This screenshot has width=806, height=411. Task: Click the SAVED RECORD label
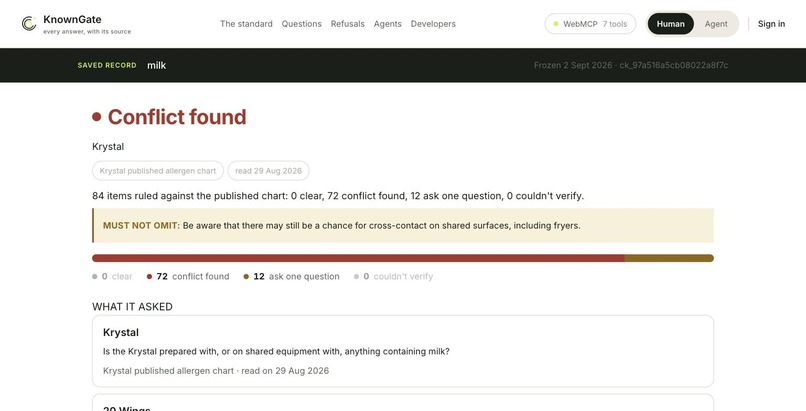pyautogui.click(x=107, y=65)
